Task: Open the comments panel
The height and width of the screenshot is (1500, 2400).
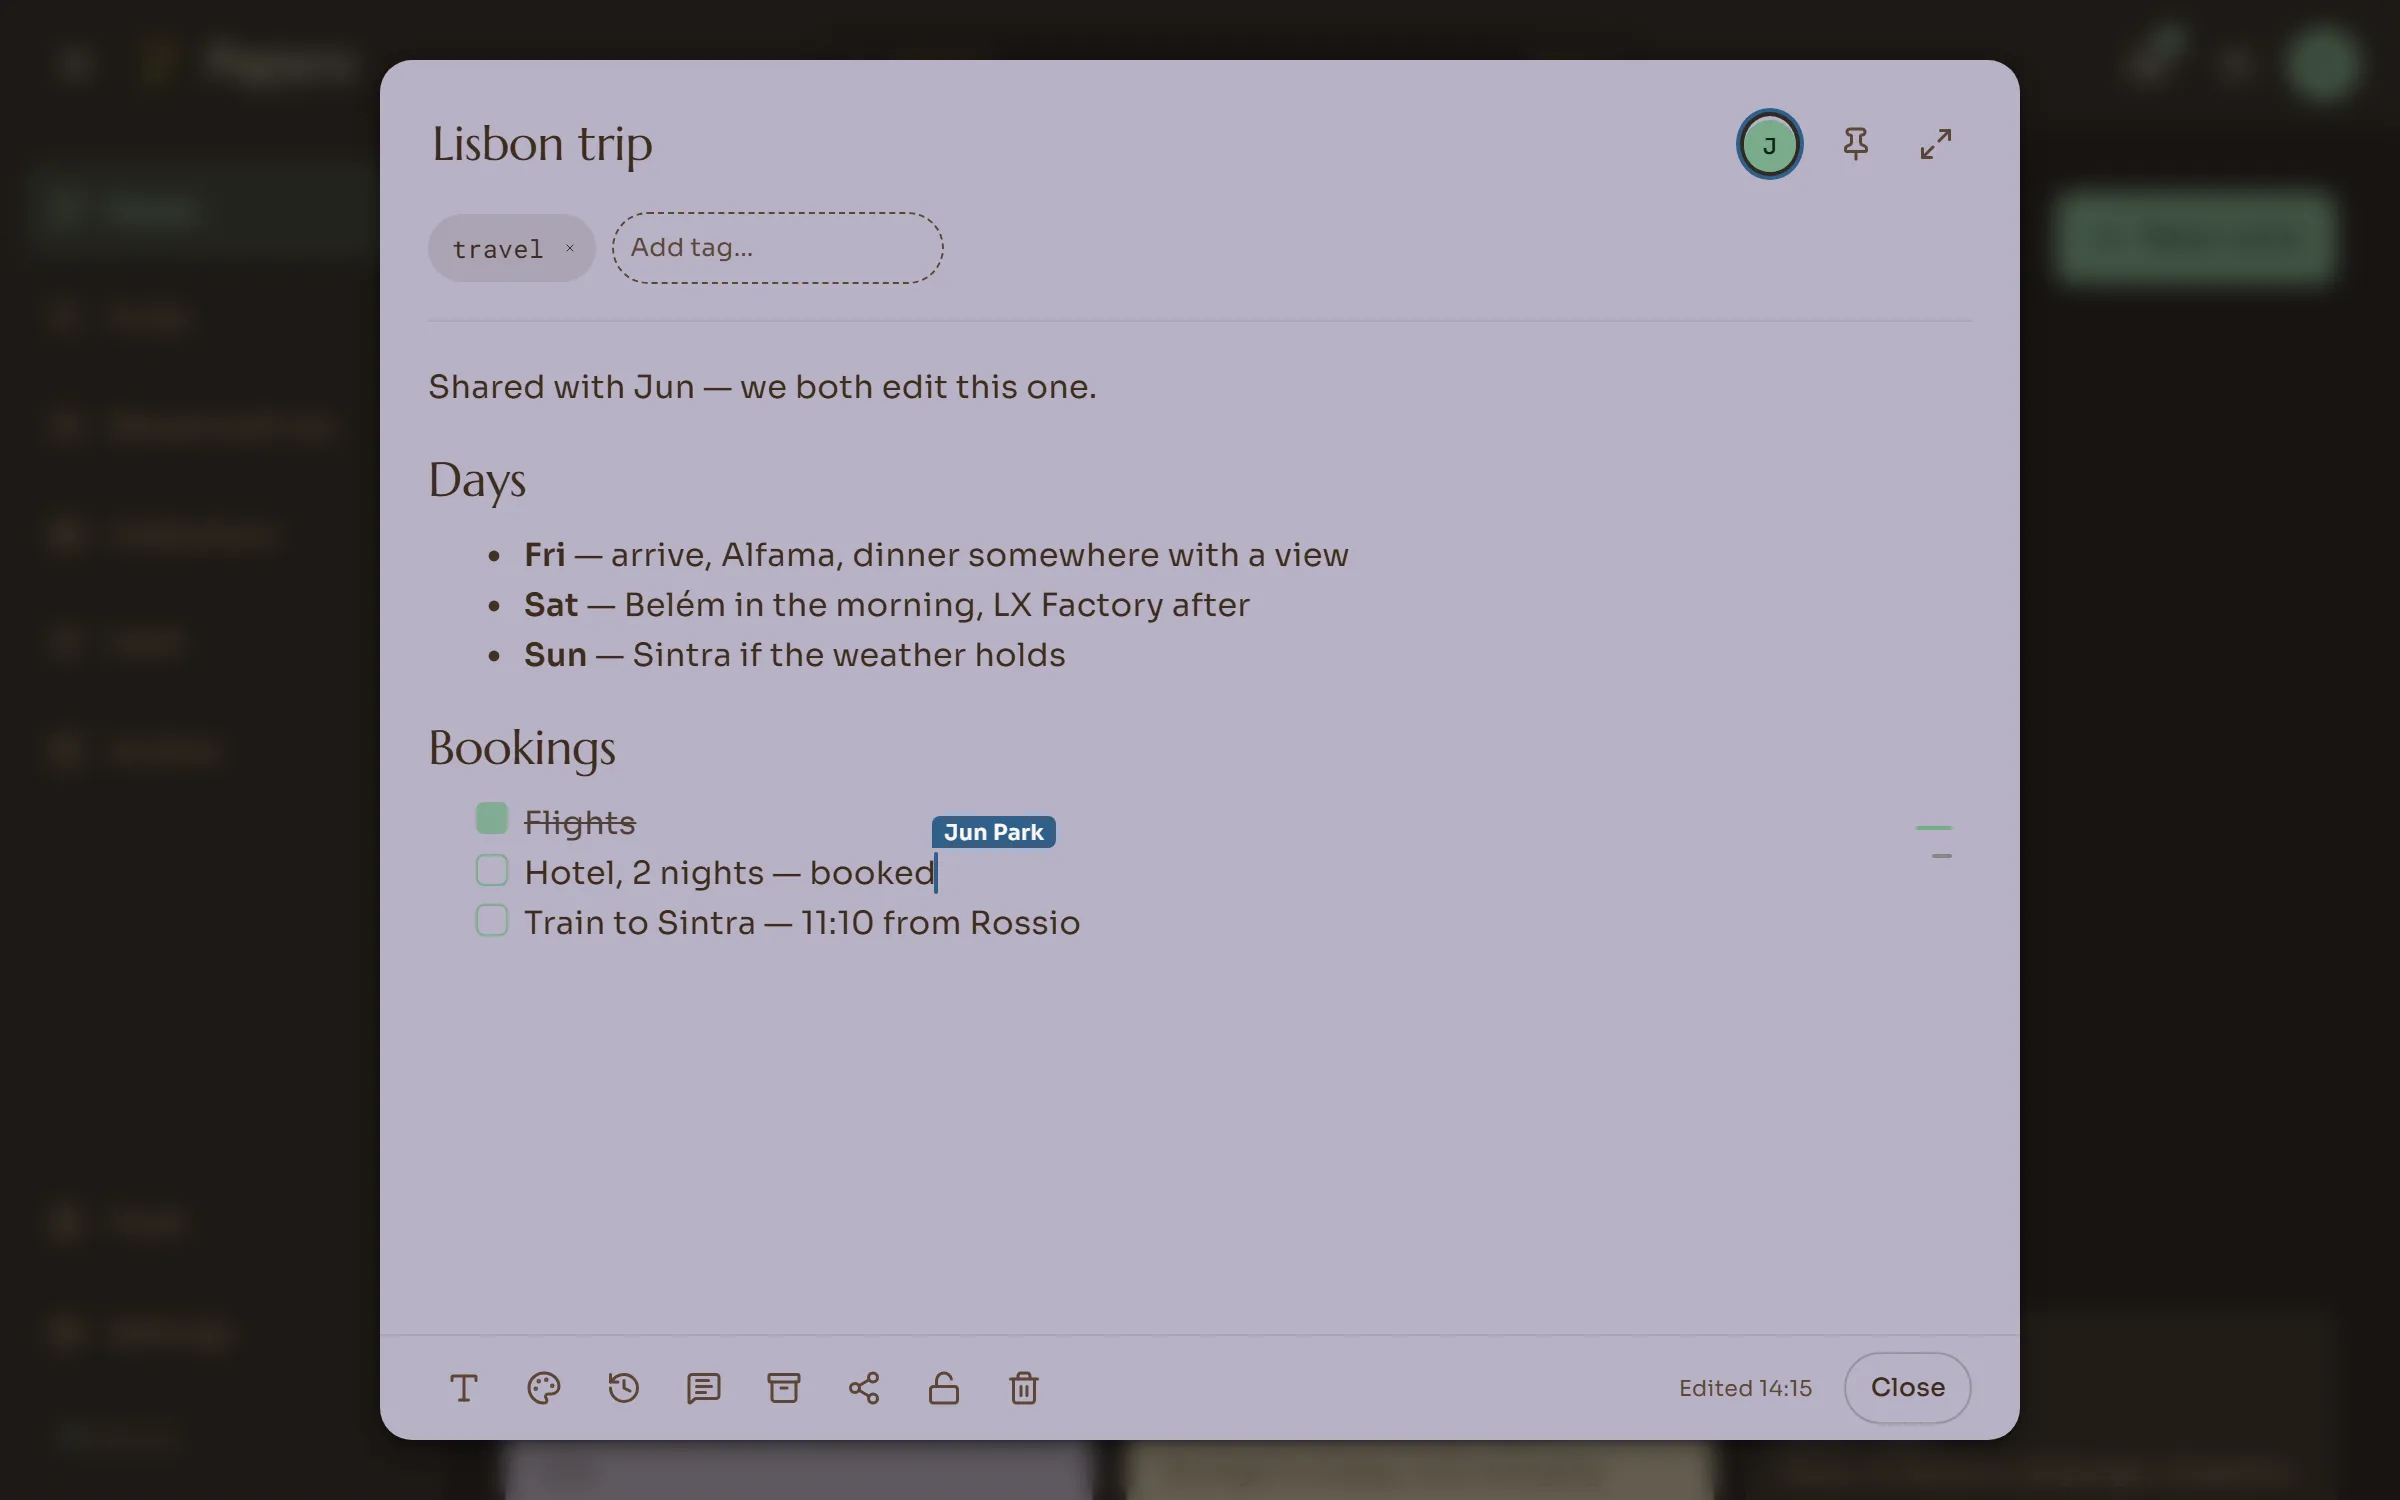Action: coord(704,1388)
